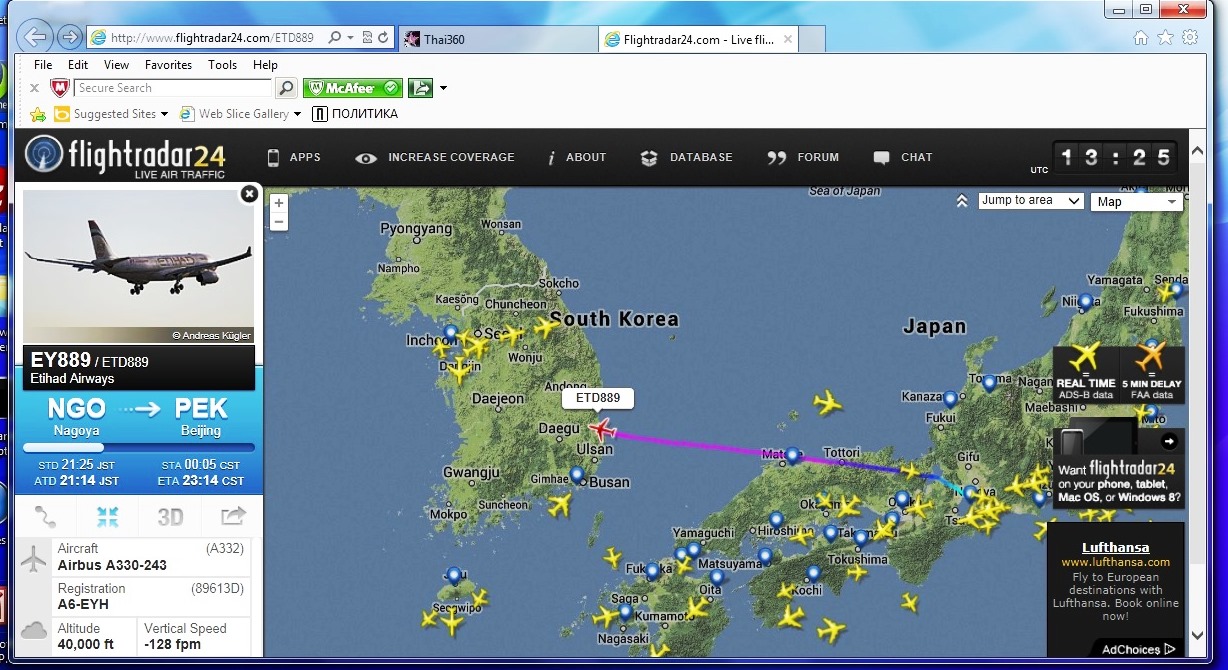Image resolution: width=1228 pixels, height=670 pixels.
Task: Close the Flightradar24.com tab
Action: [788, 39]
